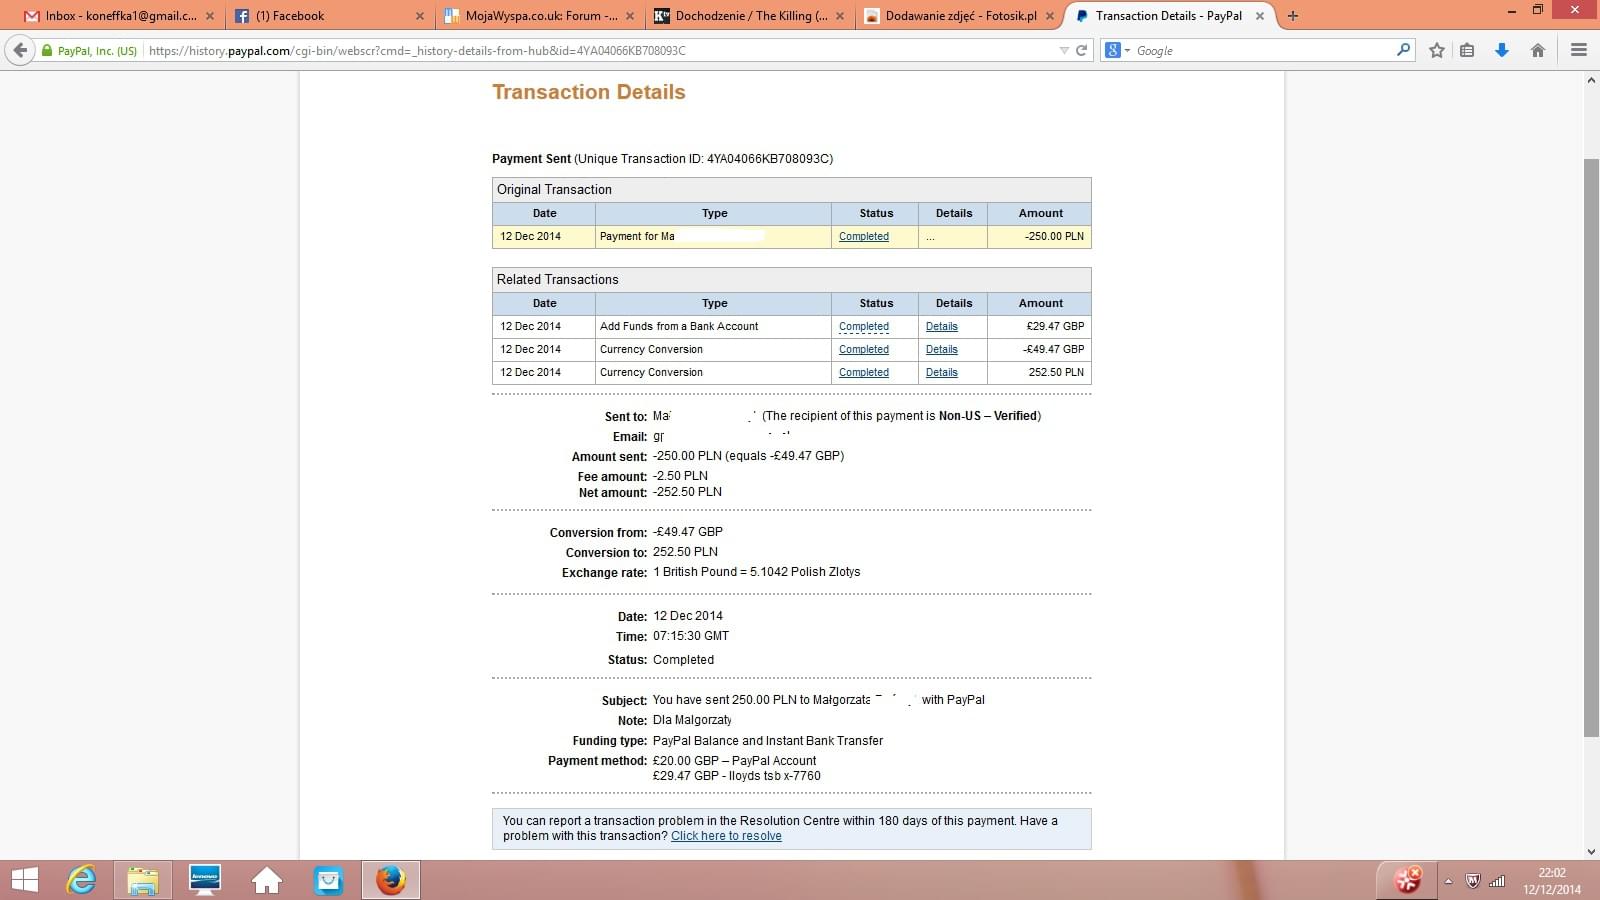The height and width of the screenshot is (900, 1600).
Task: Open the downloads arrow icon
Action: pos(1502,50)
